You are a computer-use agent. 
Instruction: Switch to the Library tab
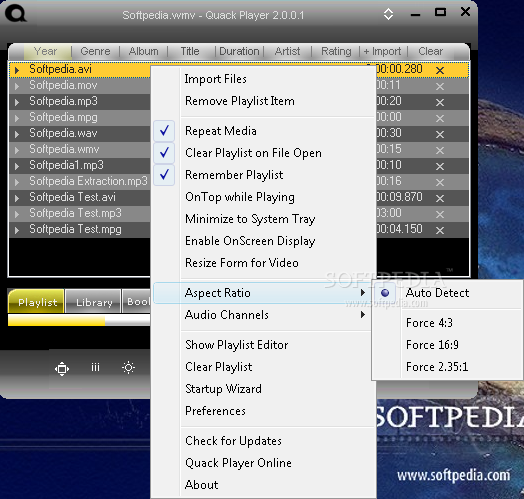pos(93,302)
